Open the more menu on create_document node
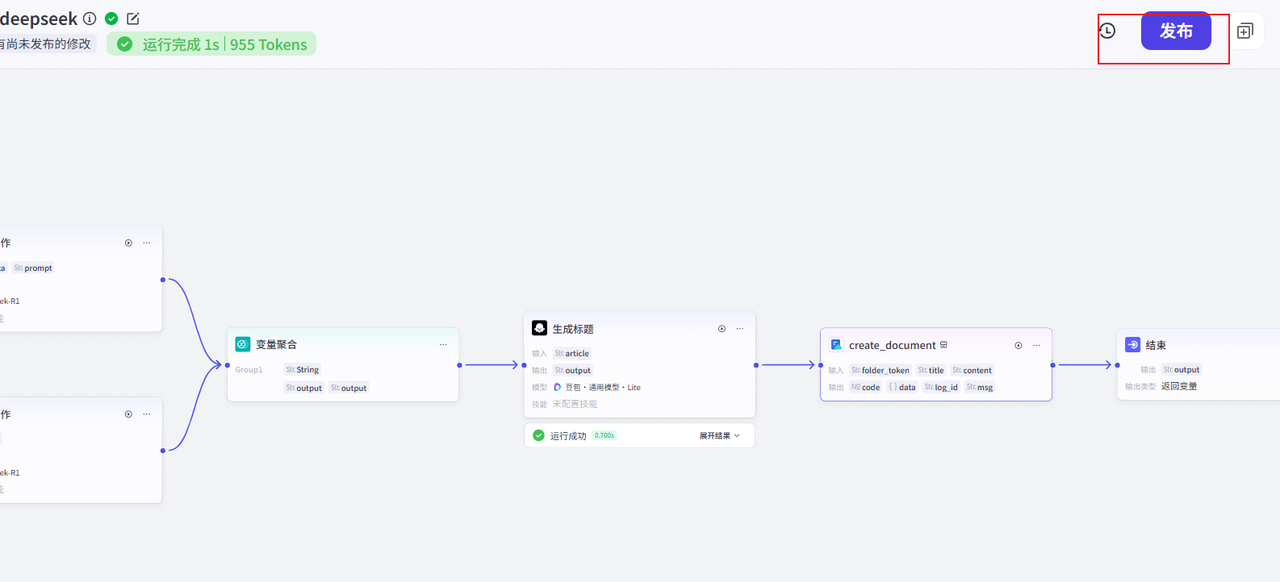The height and width of the screenshot is (582, 1280). (x=1036, y=346)
